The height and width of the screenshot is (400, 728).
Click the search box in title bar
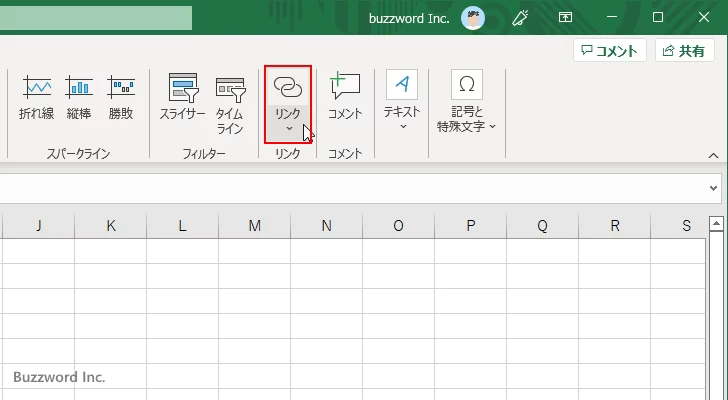96,18
